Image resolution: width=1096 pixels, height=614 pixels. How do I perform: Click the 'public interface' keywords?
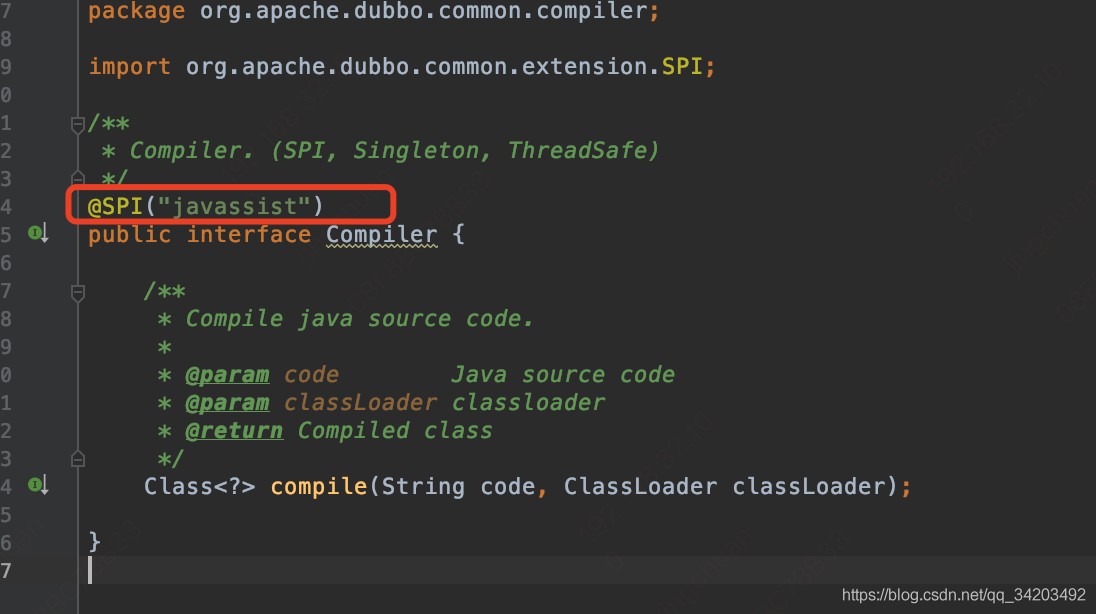(x=199, y=234)
